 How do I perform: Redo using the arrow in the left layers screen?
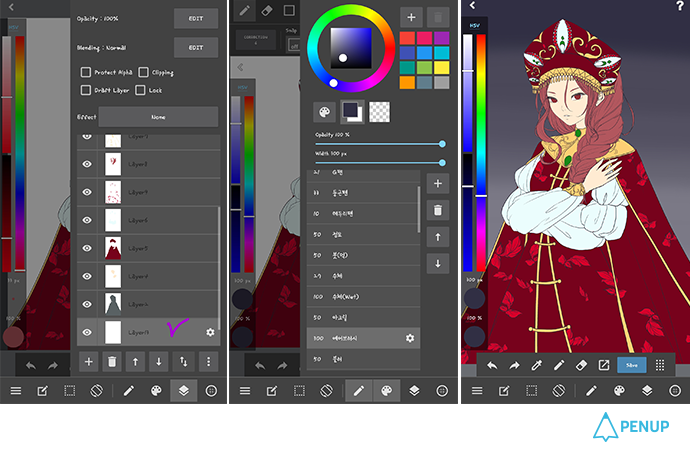[x=53, y=365]
